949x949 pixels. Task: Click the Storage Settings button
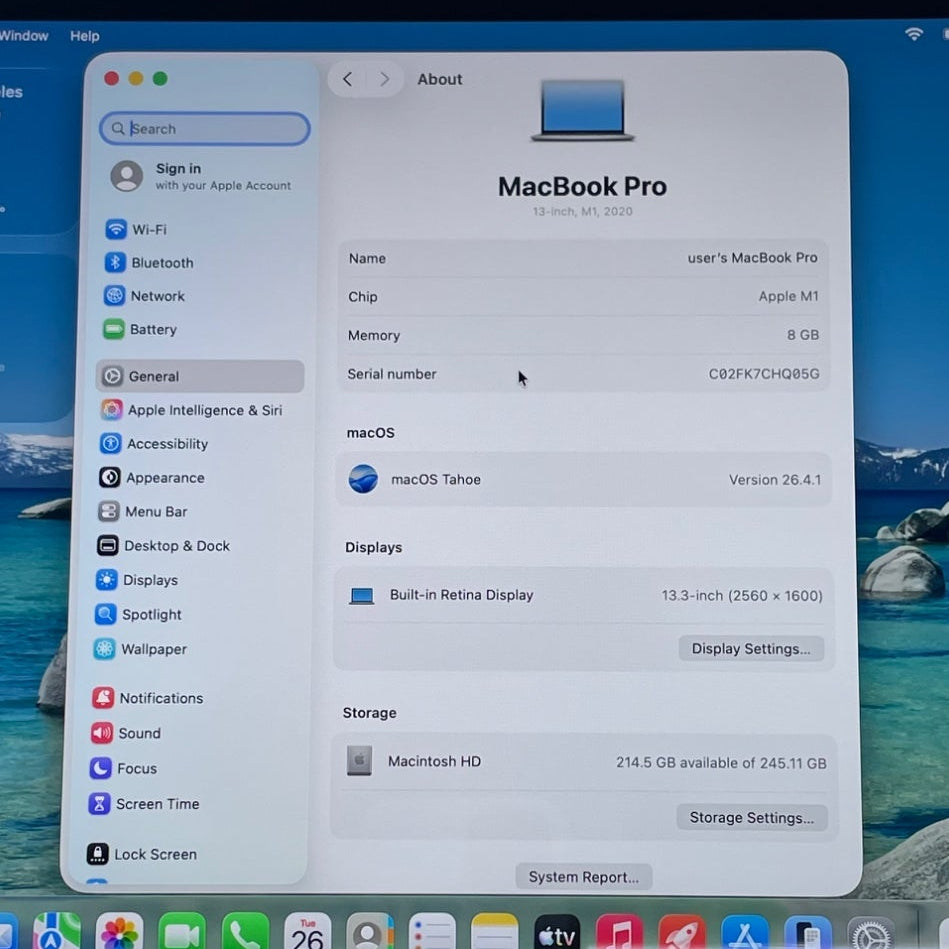pos(752,818)
